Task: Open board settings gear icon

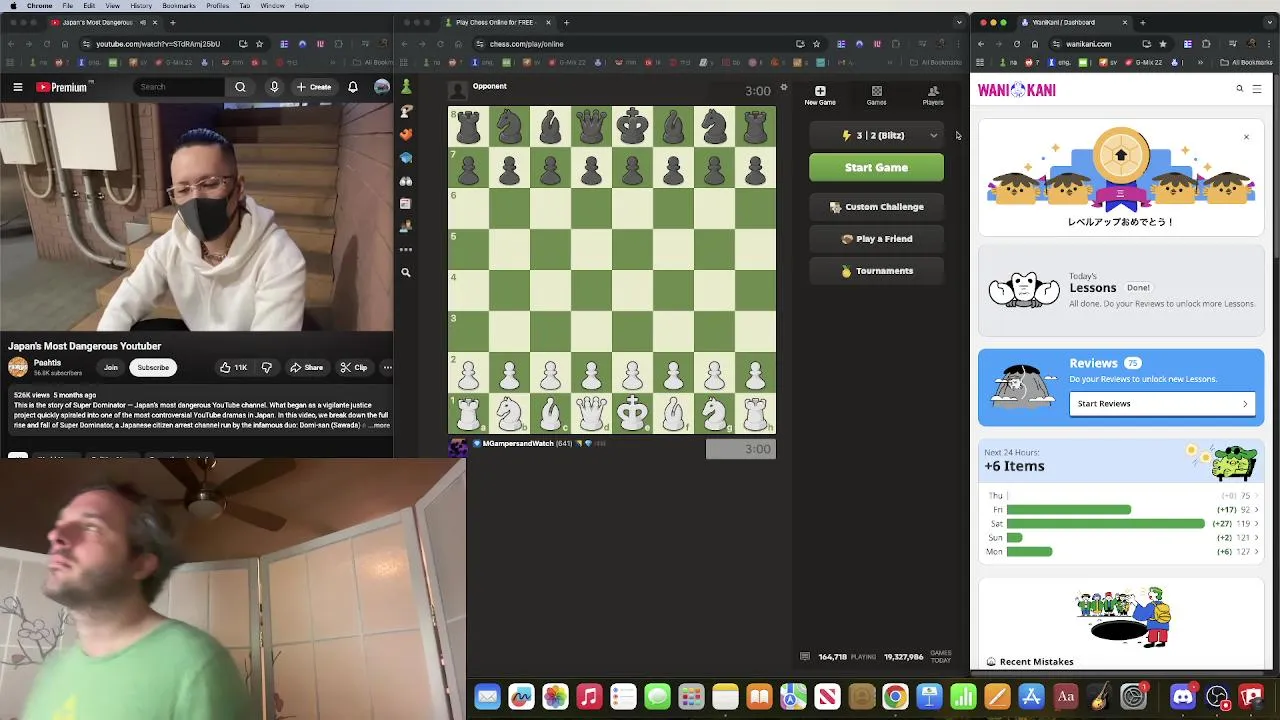Action: [x=784, y=87]
